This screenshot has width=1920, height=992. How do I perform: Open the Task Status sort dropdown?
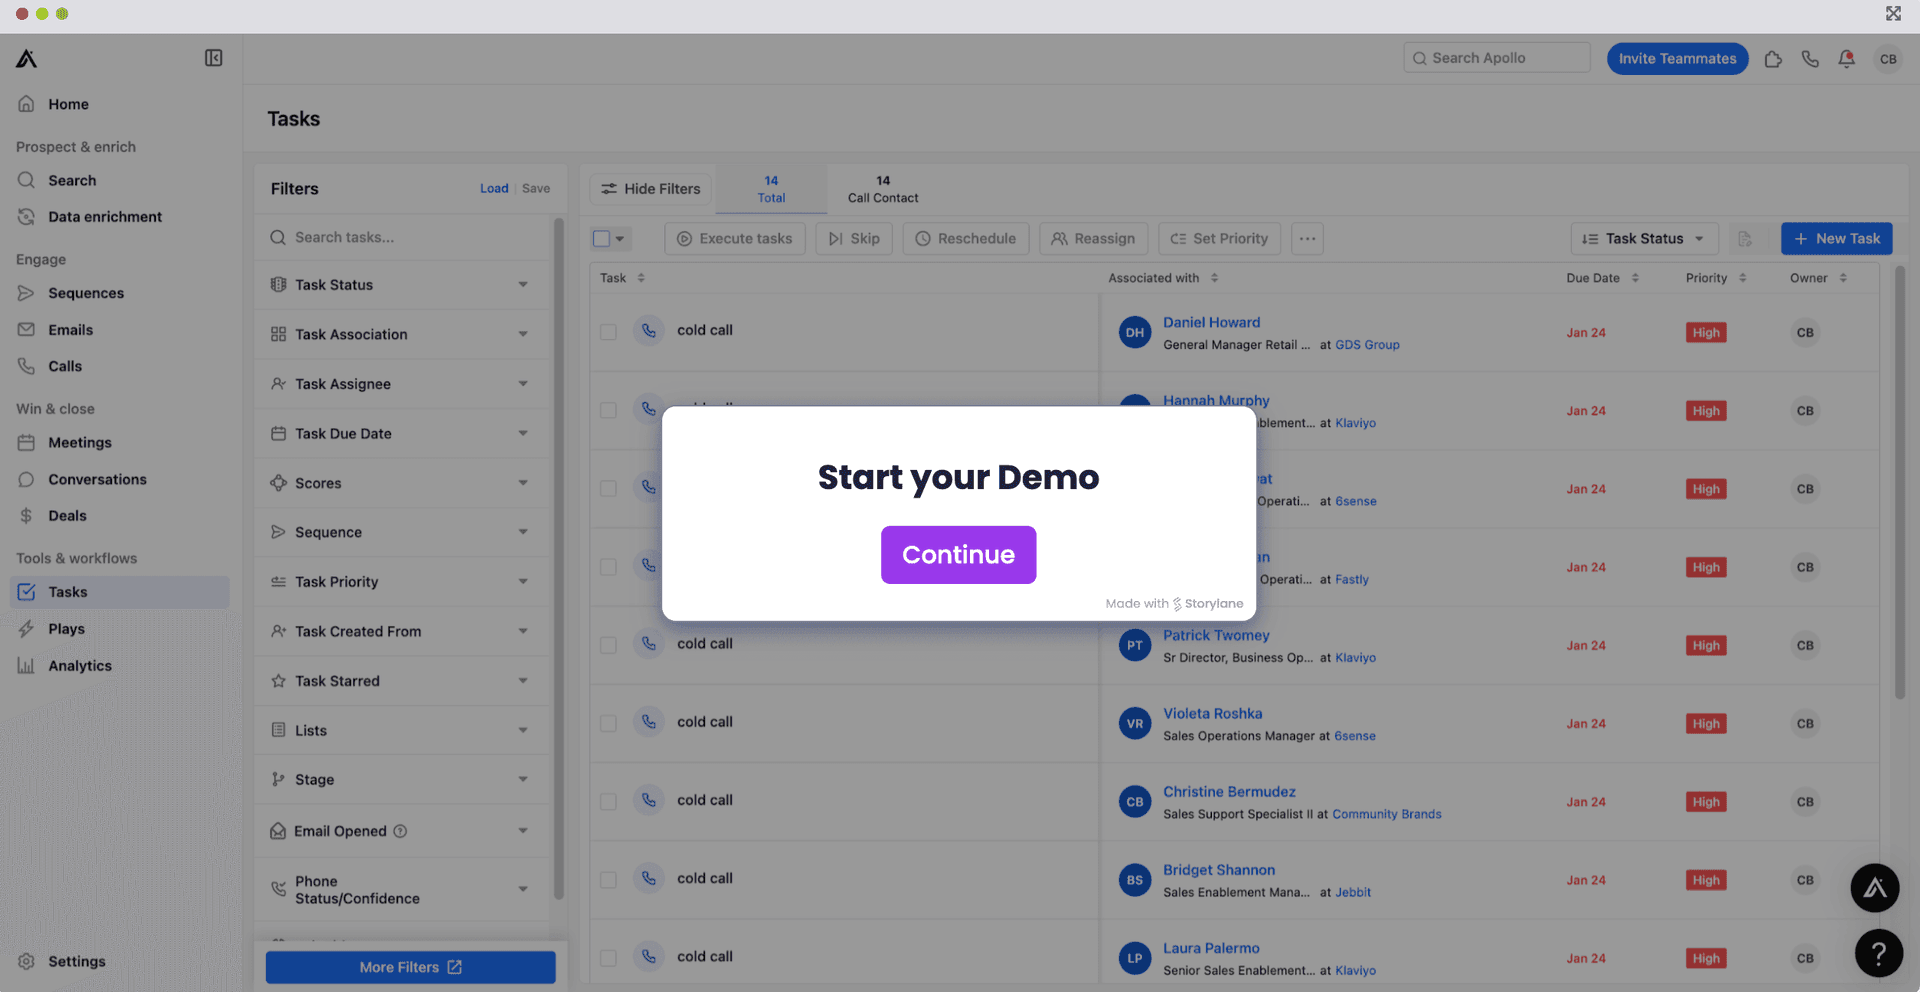click(x=1644, y=239)
